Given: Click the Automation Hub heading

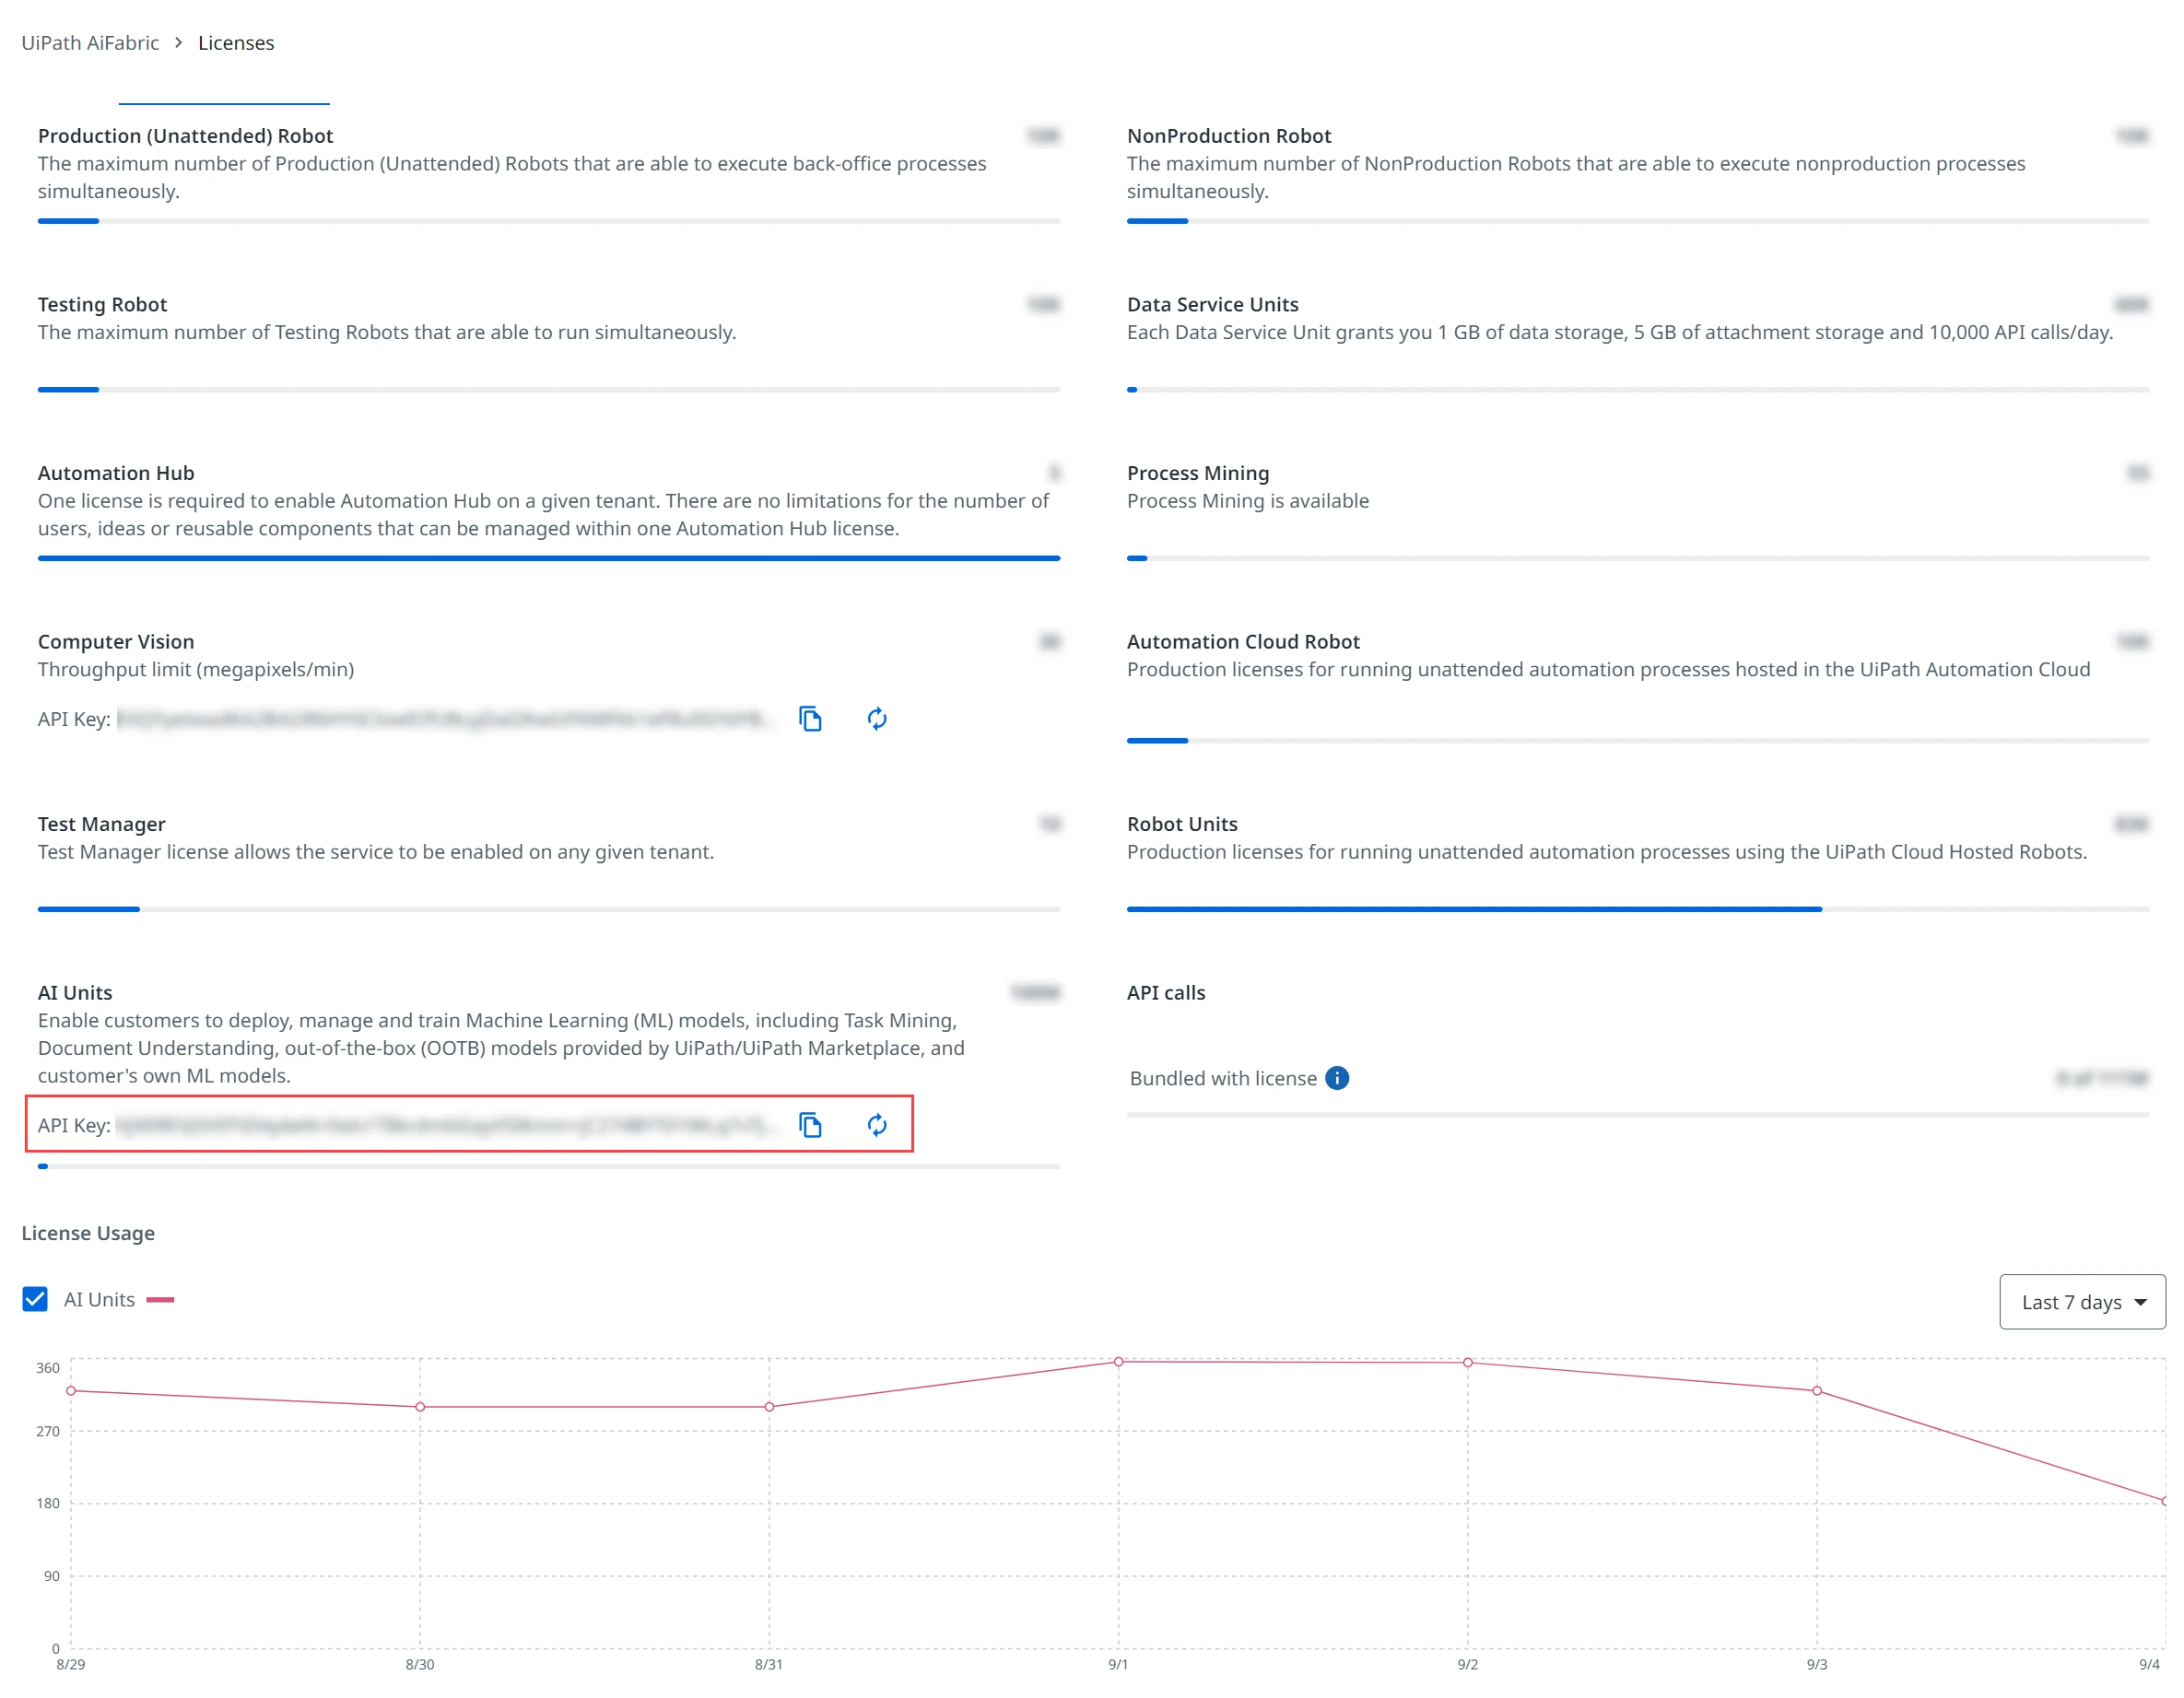Looking at the screenshot, I should (116, 473).
